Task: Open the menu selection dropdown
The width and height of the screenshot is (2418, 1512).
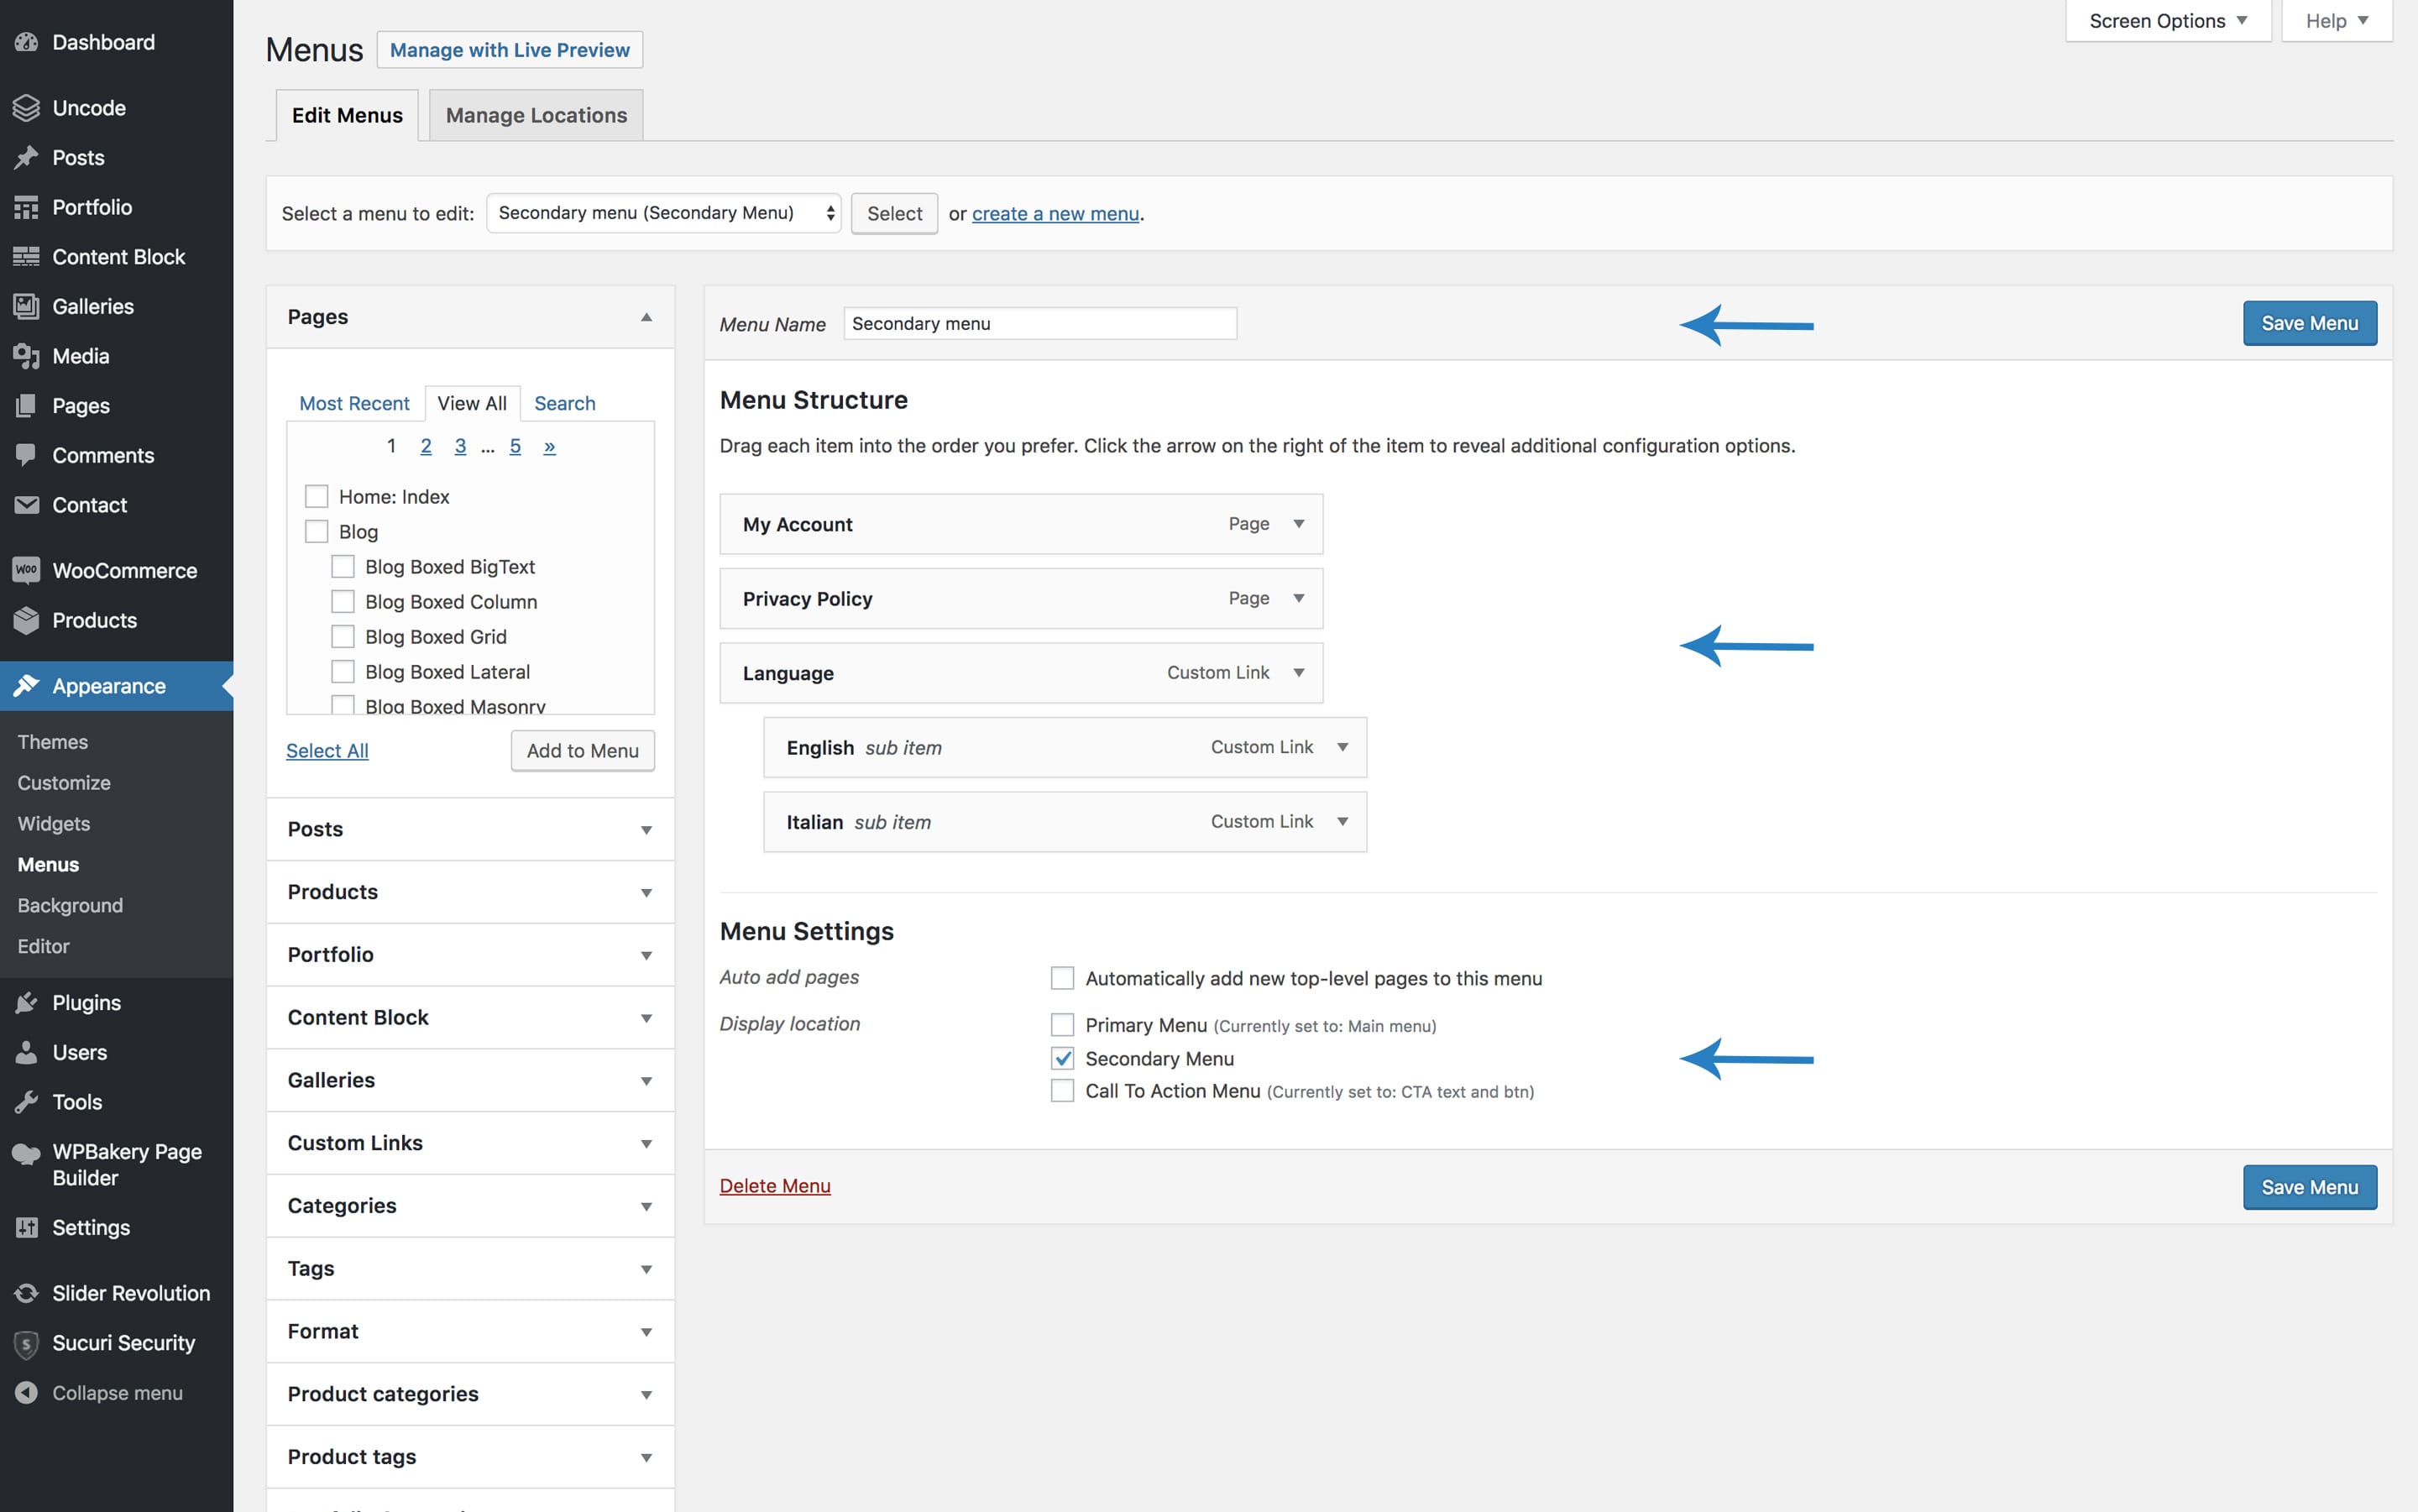Action: coord(663,213)
